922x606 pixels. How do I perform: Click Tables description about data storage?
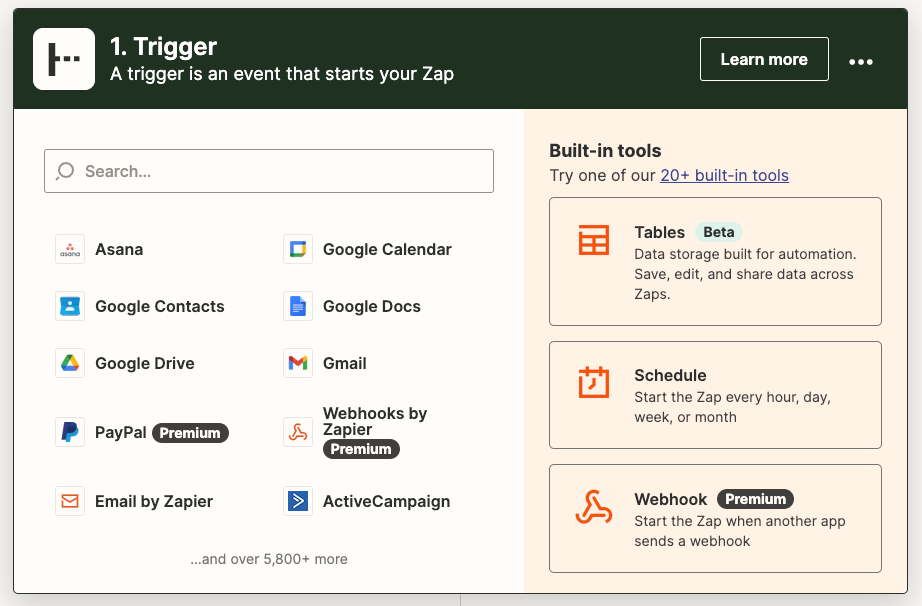point(745,274)
